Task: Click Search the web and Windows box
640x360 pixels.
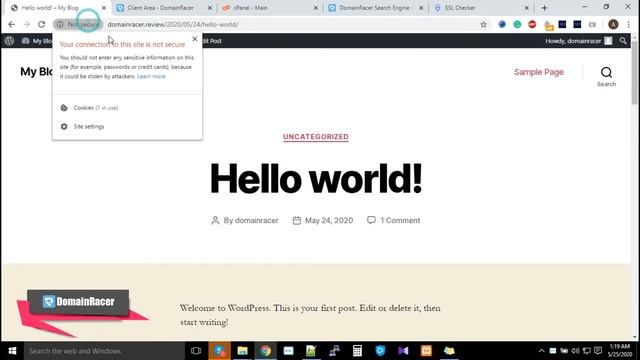Action: tap(104, 351)
